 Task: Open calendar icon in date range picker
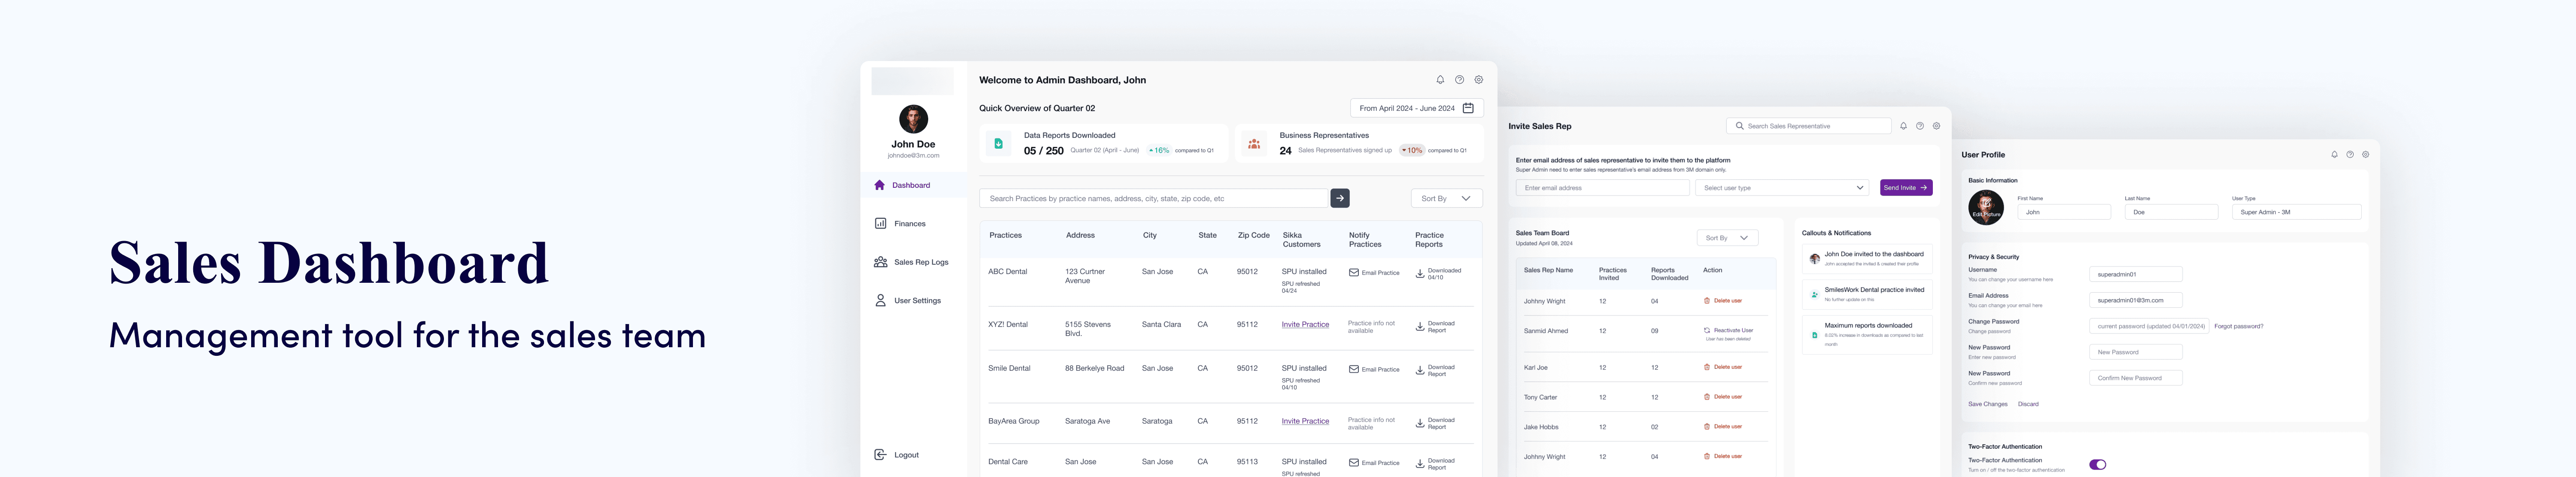click(1468, 108)
